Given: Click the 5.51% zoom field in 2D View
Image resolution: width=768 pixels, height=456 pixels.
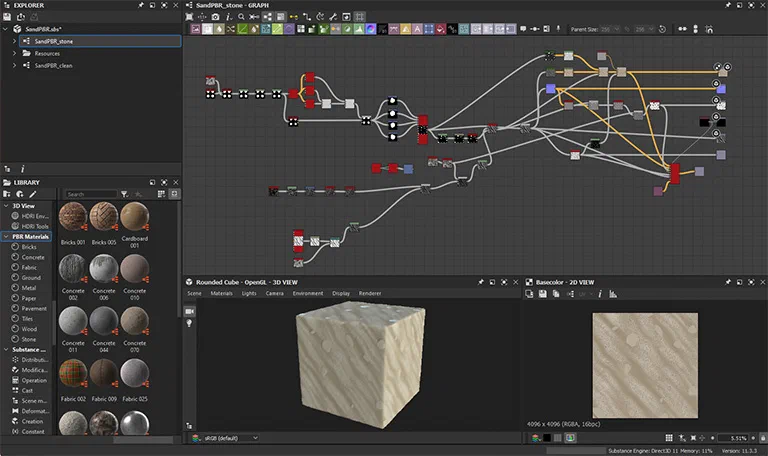Looking at the screenshot, I should pyautogui.click(x=732, y=438).
